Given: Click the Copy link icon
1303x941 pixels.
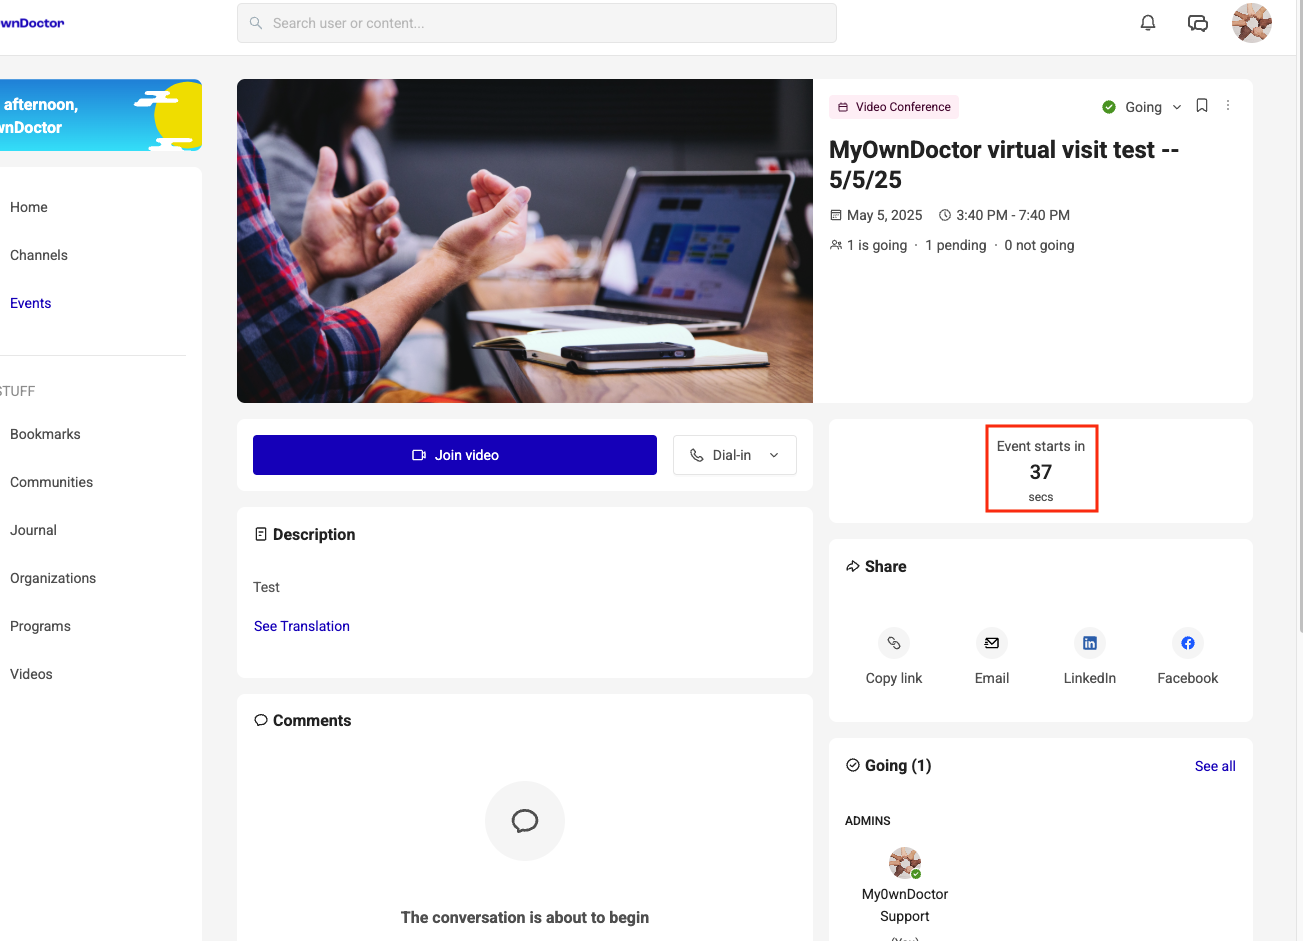Looking at the screenshot, I should click(x=894, y=643).
